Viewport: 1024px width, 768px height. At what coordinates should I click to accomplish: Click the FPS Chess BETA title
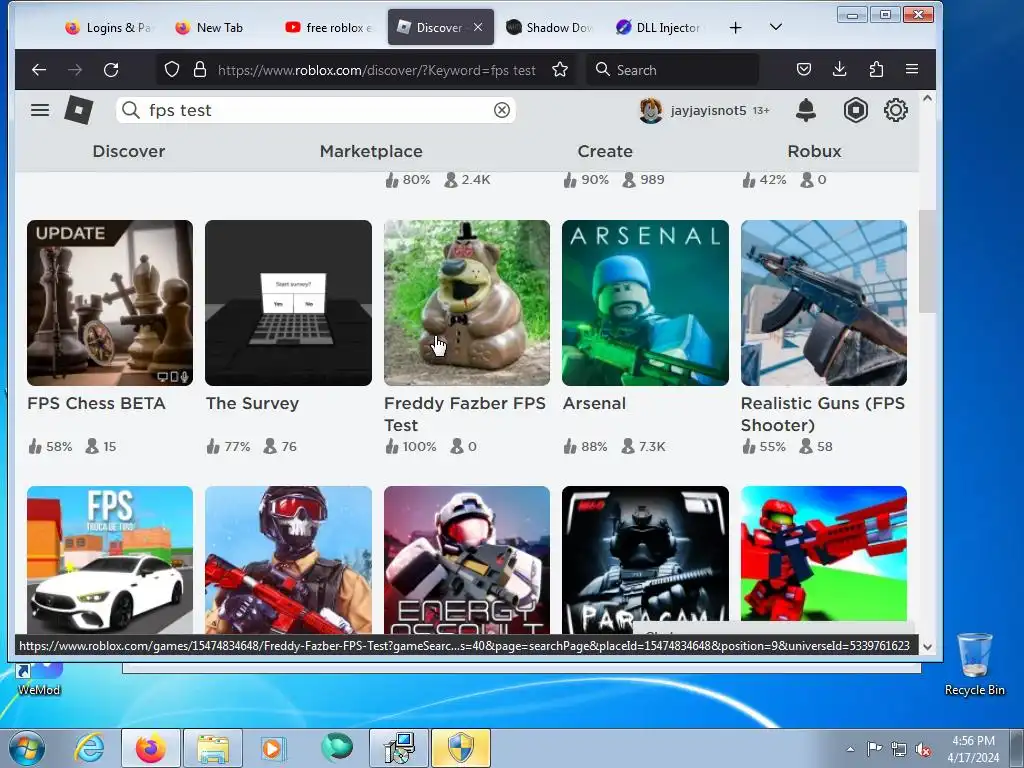tap(96, 404)
